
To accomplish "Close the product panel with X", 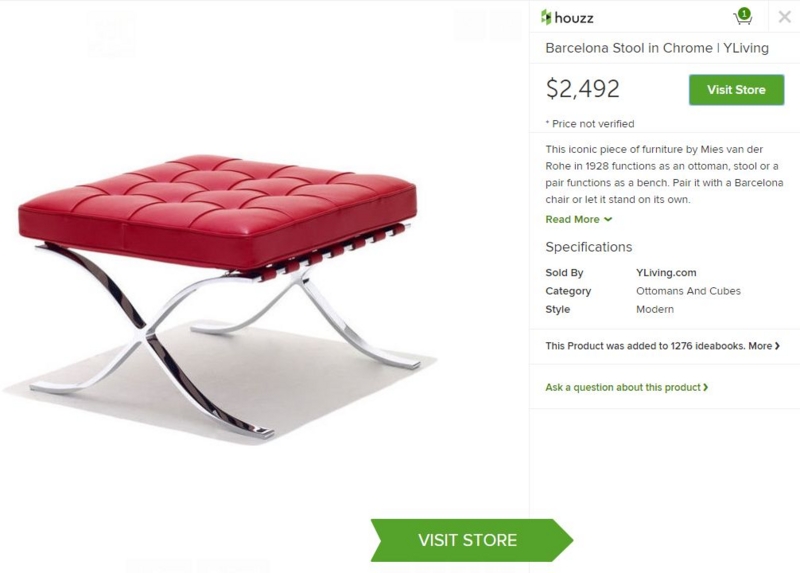I will pos(785,17).
